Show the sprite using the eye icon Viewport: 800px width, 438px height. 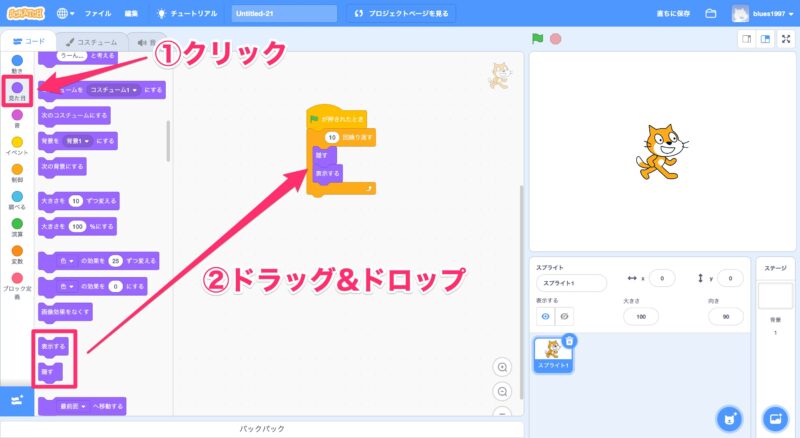coord(546,316)
